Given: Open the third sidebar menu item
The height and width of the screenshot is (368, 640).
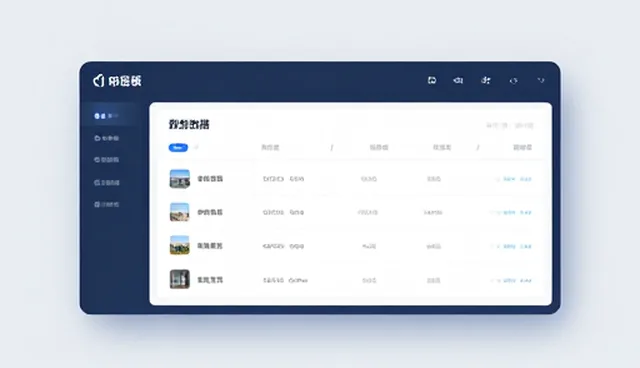Looking at the screenshot, I should click(107, 160).
